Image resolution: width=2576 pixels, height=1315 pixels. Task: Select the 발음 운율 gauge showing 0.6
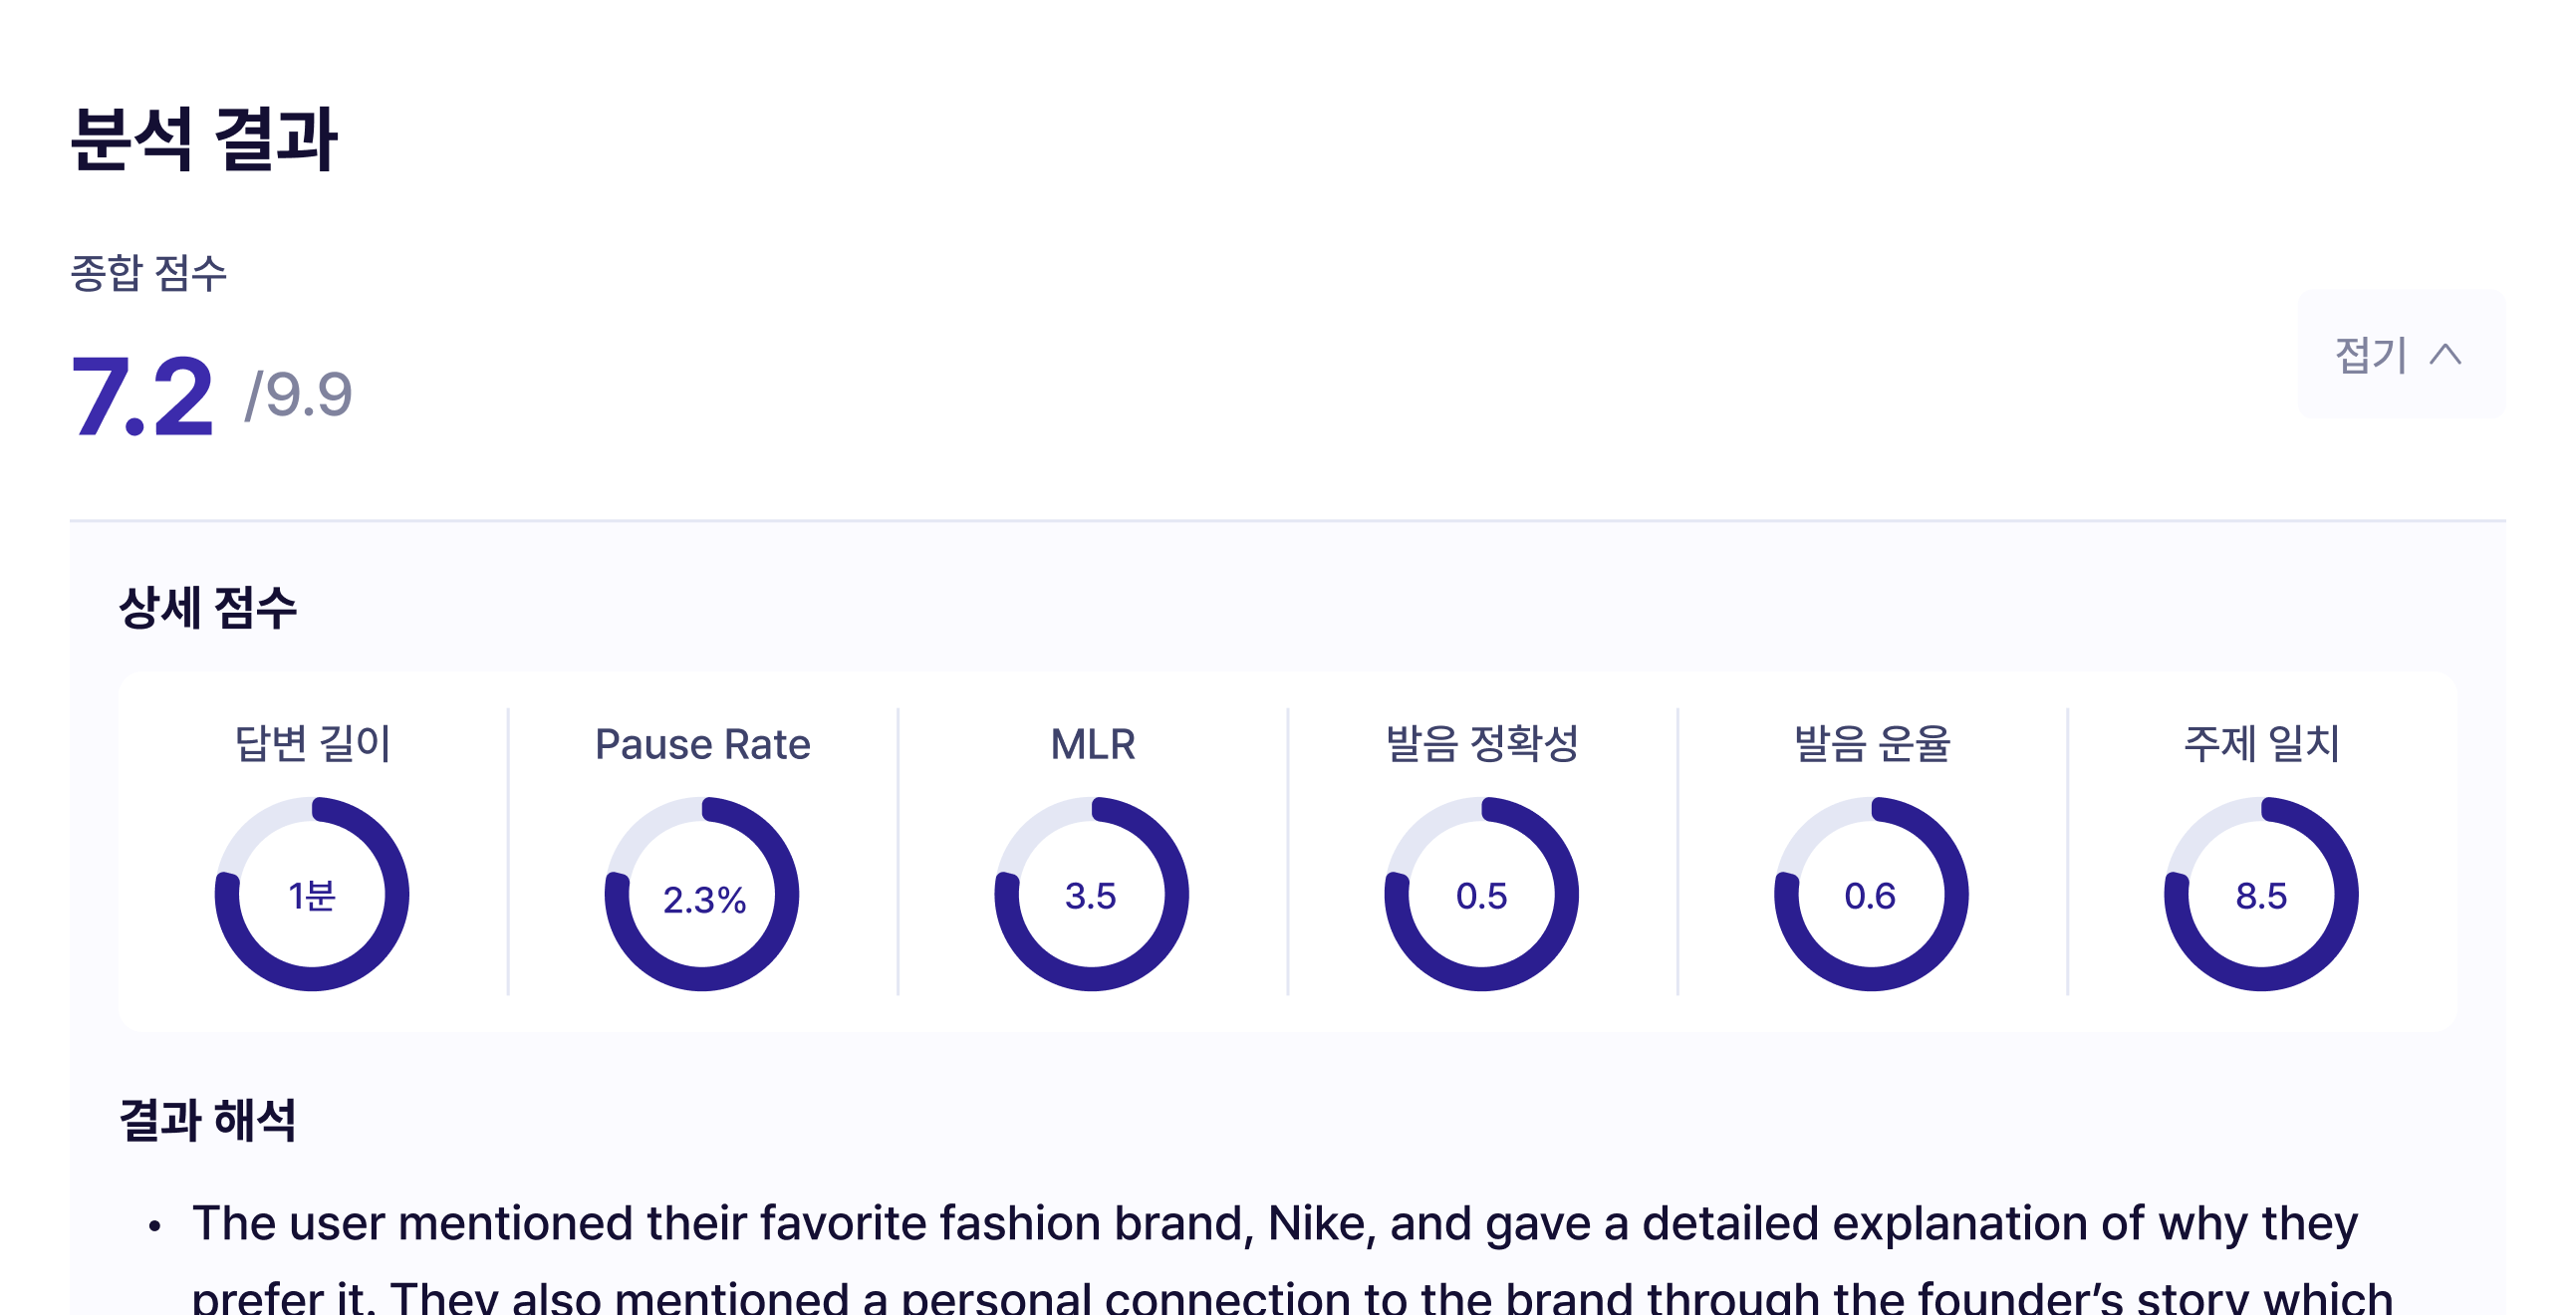tap(1871, 894)
